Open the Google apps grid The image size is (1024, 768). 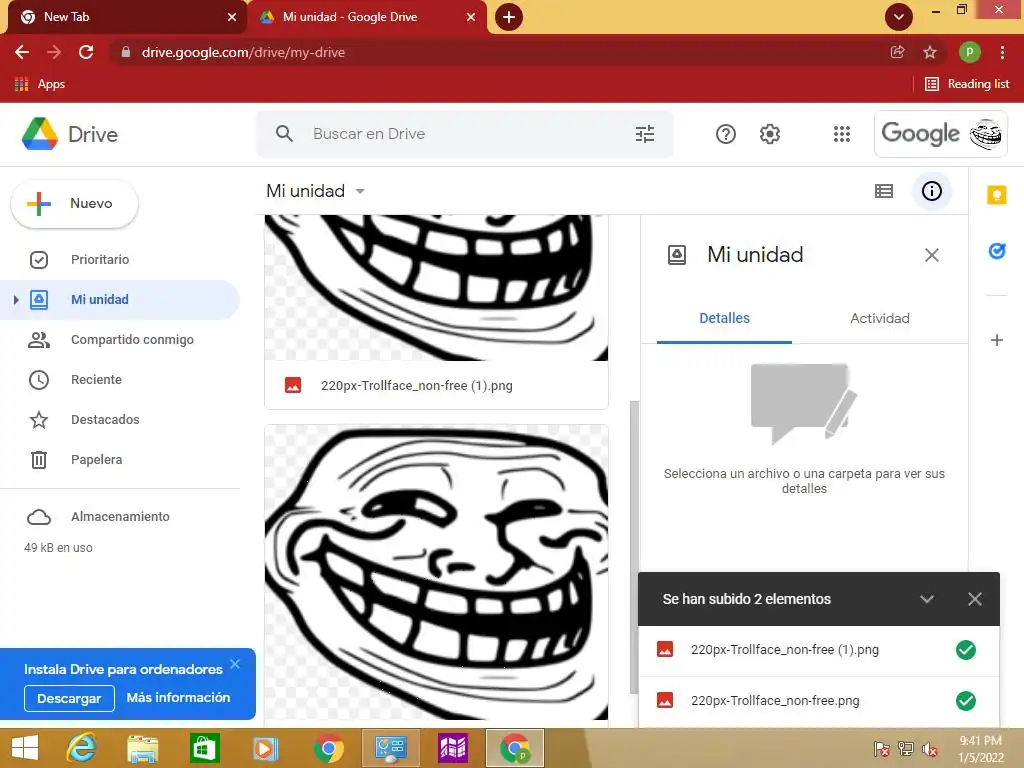842,134
